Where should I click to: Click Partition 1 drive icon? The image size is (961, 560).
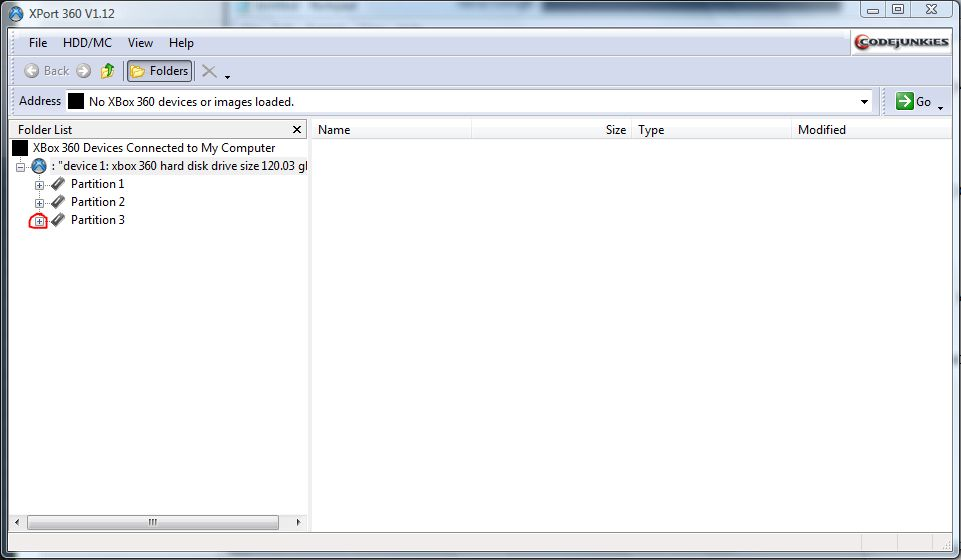pos(58,184)
